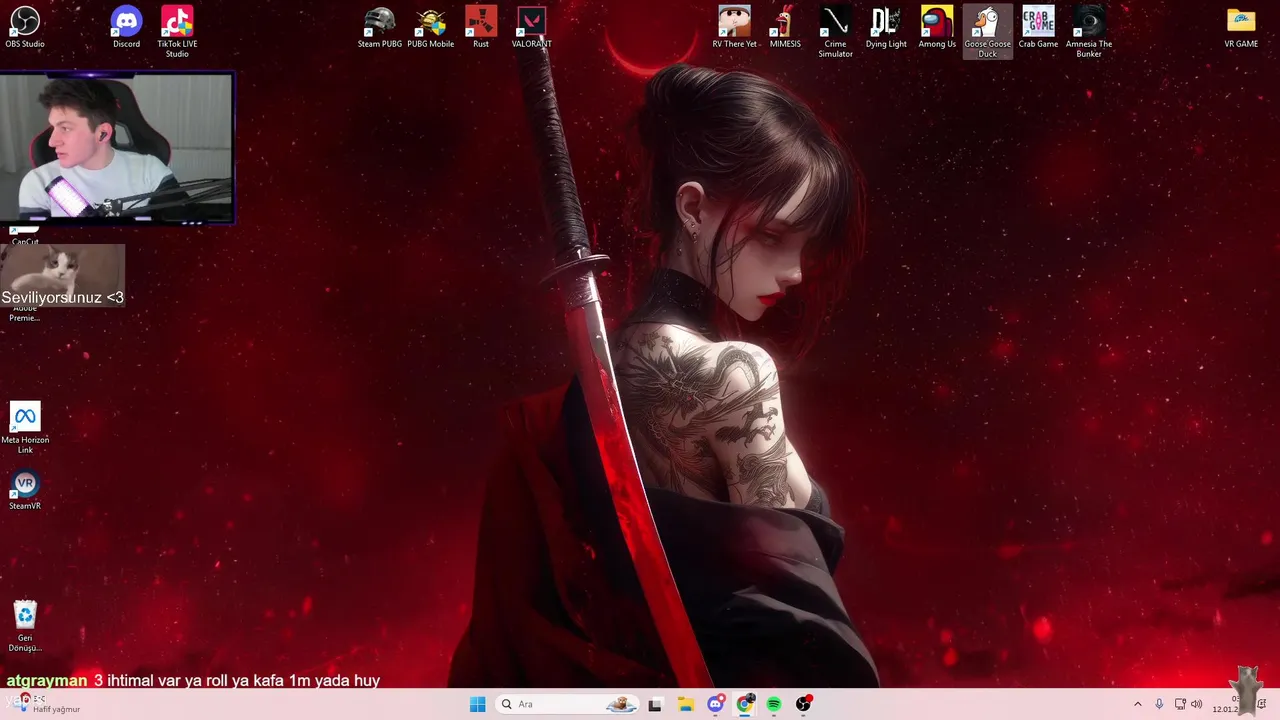
Task: Click the atgrayman chat username
Action: tap(47, 680)
